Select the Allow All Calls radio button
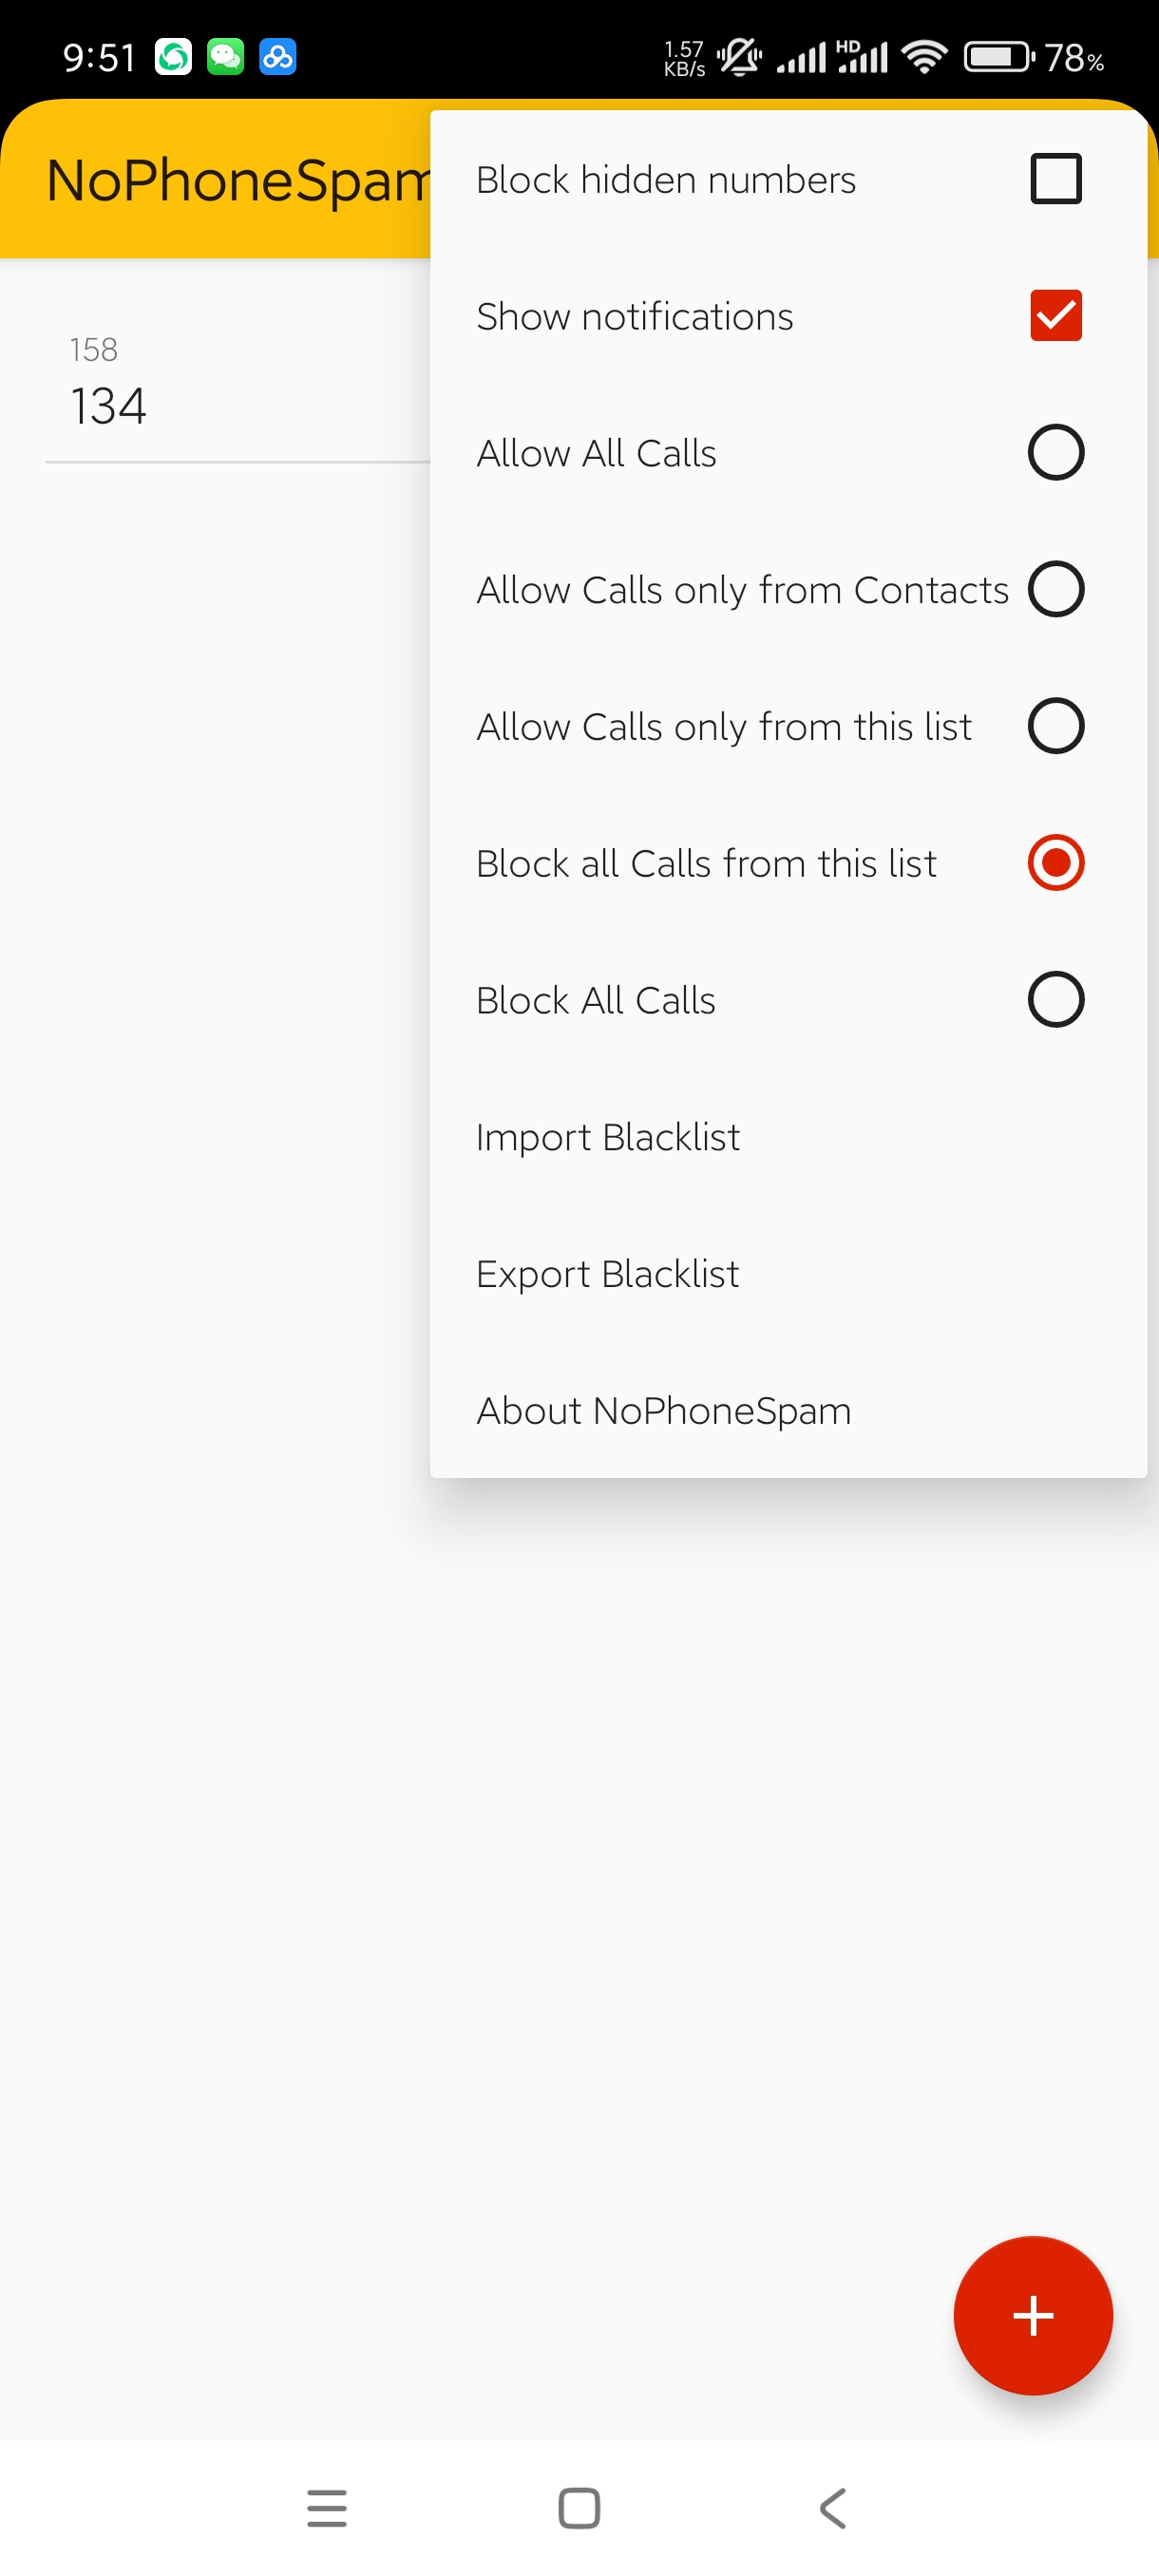 (1055, 453)
